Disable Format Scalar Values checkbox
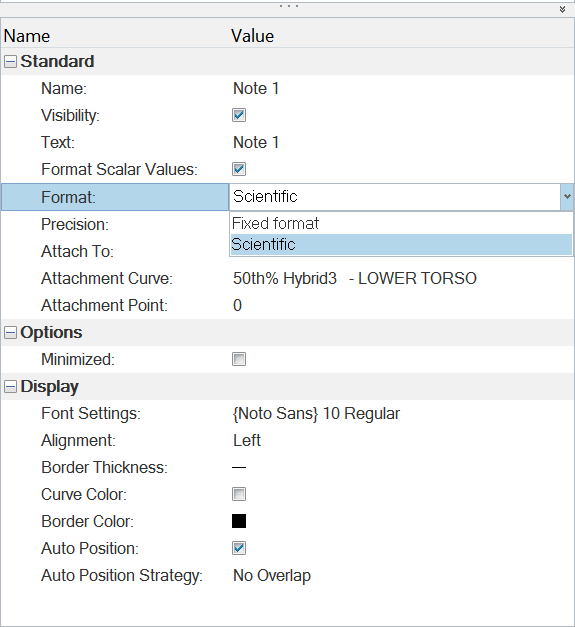This screenshot has height=627, width=575. [239, 169]
